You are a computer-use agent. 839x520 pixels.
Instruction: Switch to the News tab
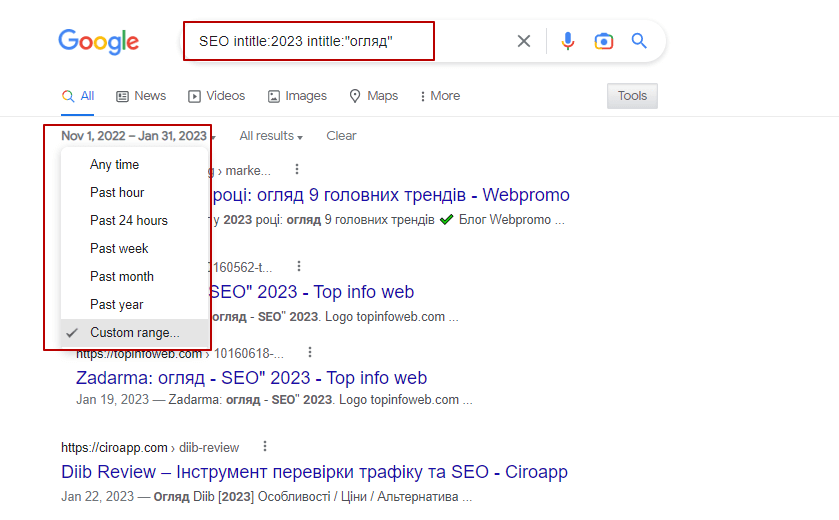click(141, 96)
